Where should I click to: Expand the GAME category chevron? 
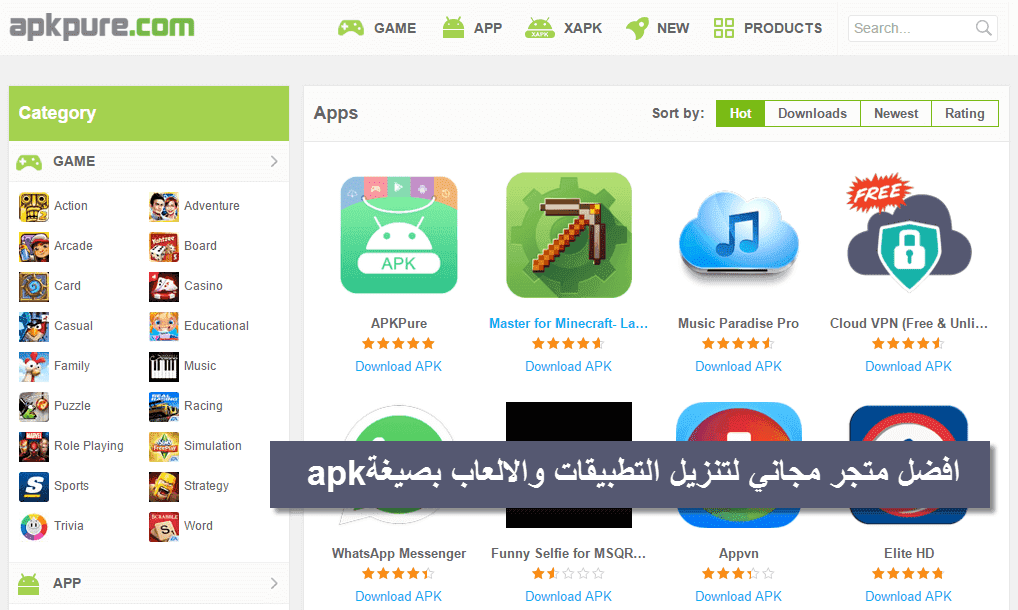[274, 162]
